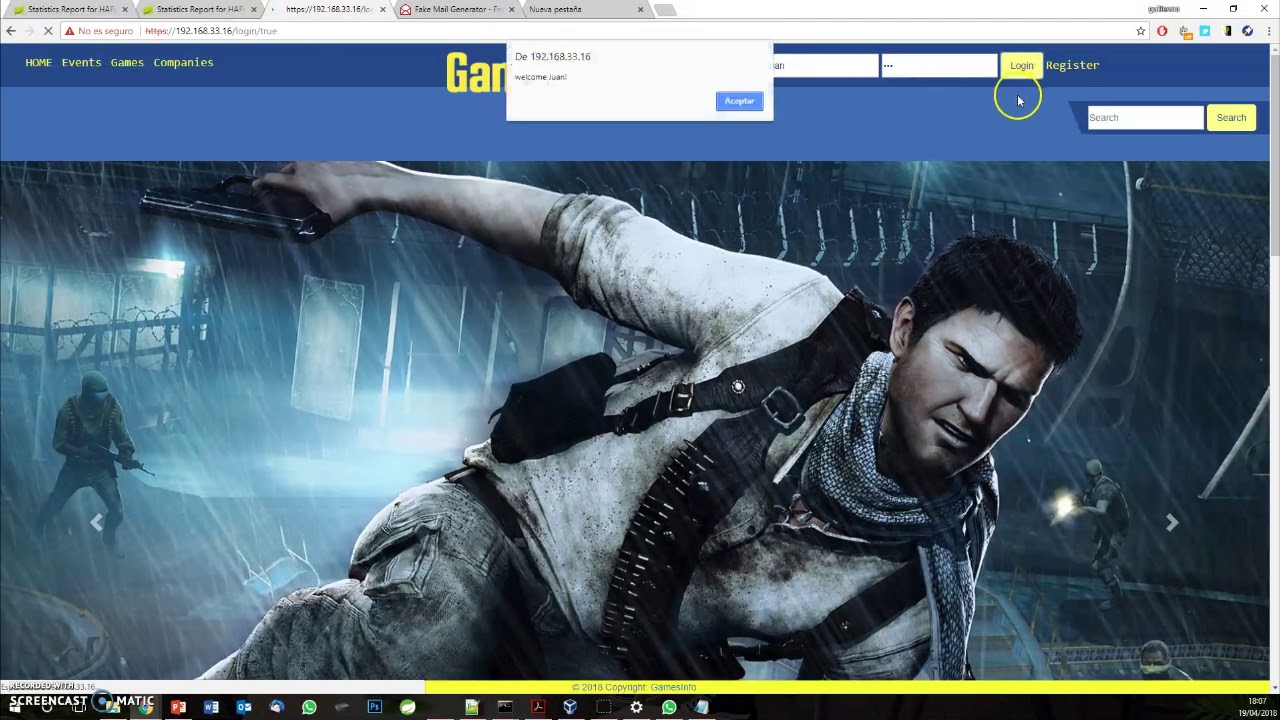Open Adobe Acrobat from the taskbar

538,707
